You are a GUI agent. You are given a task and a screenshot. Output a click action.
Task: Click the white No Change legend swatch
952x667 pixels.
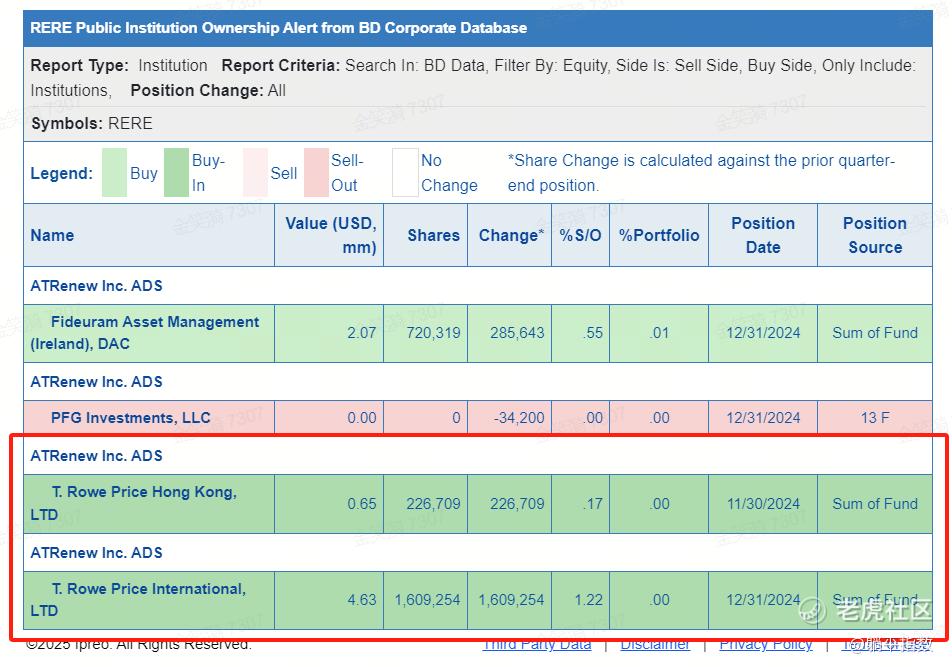(405, 173)
